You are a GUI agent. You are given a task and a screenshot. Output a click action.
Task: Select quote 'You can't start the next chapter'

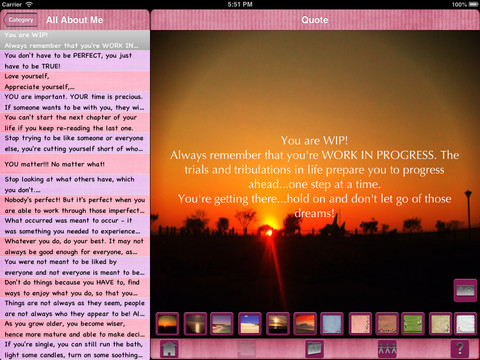(75, 123)
